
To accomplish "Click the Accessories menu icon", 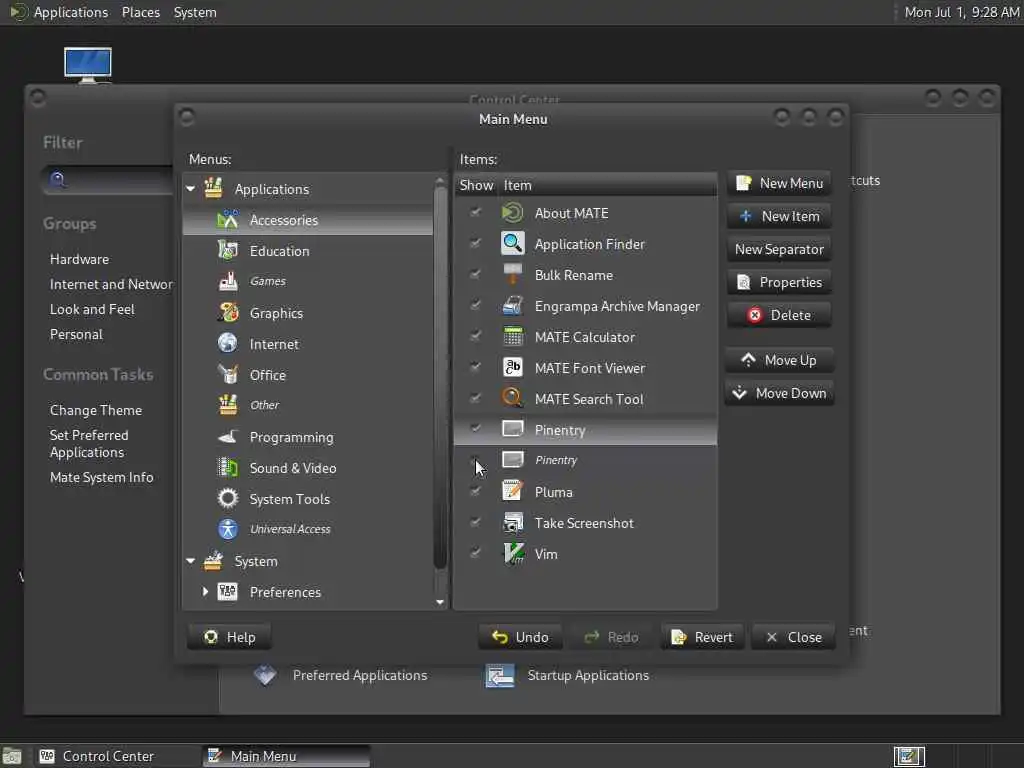I will click(227, 220).
